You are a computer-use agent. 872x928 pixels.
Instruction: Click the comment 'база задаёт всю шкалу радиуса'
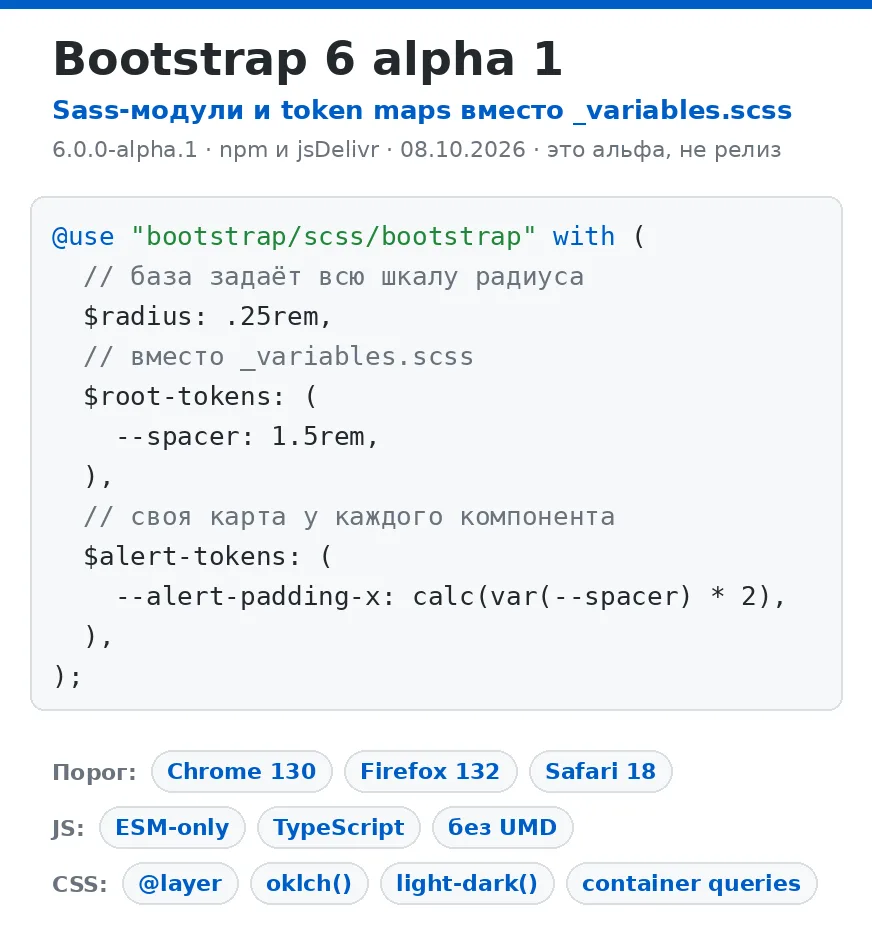tap(334, 276)
